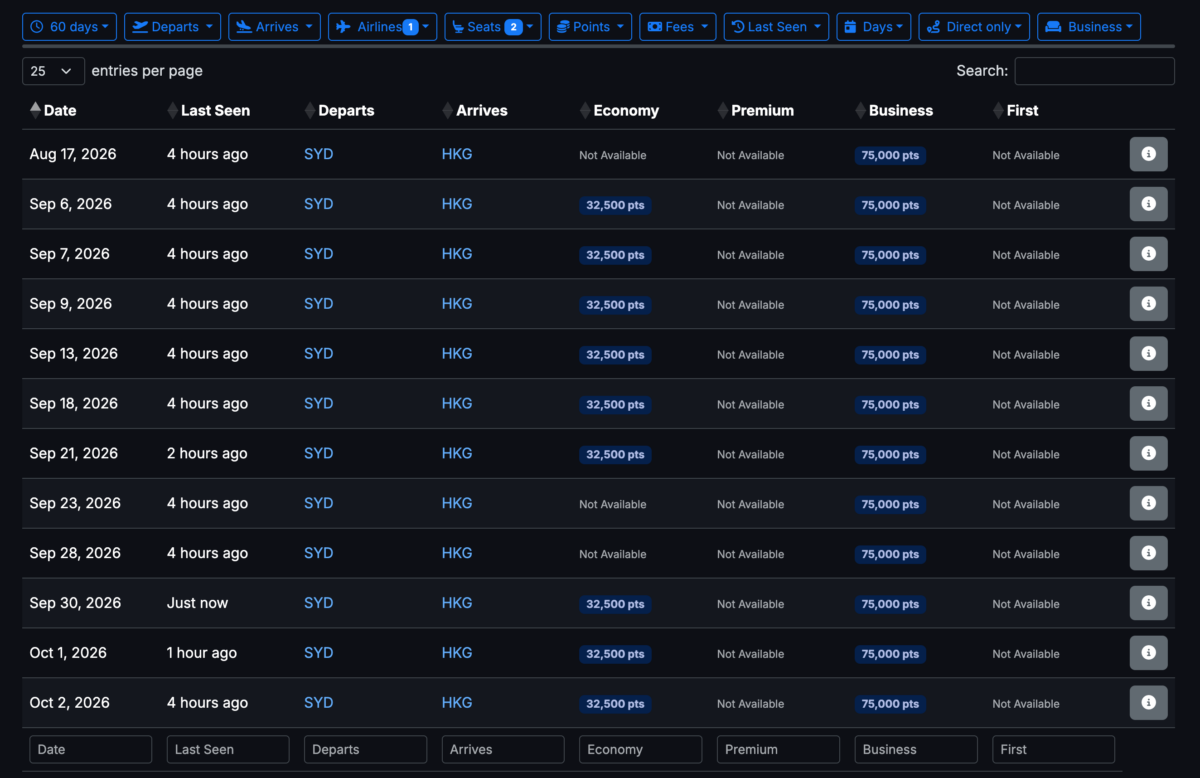Open the Arrives filter dropdown
Screen dimensions: 1200x778
tap(274, 27)
